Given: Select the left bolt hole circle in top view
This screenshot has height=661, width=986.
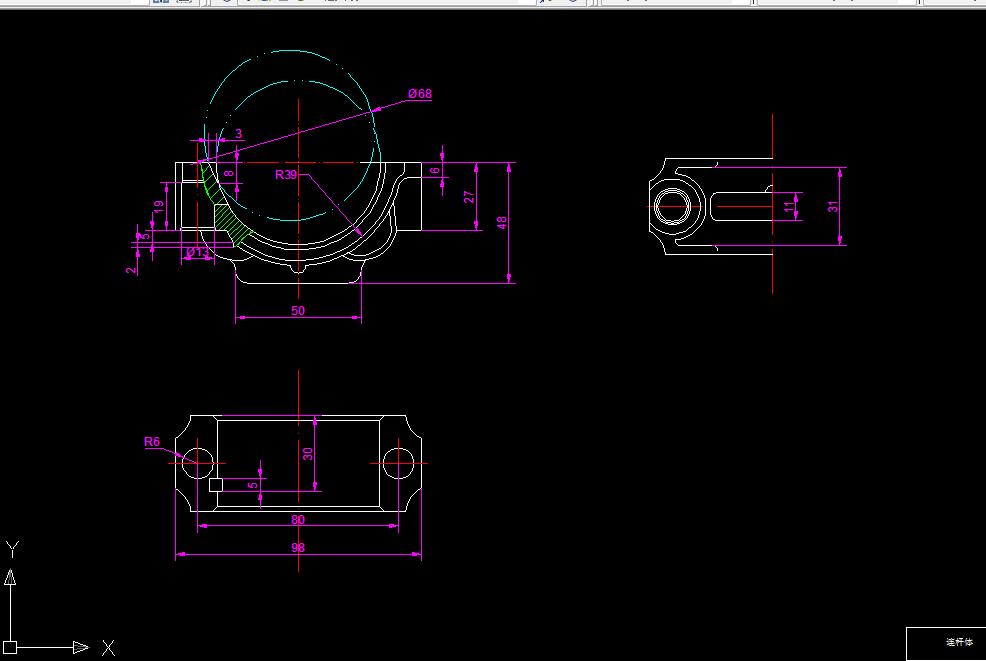Looking at the screenshot, I should click(x=197, y=464).
